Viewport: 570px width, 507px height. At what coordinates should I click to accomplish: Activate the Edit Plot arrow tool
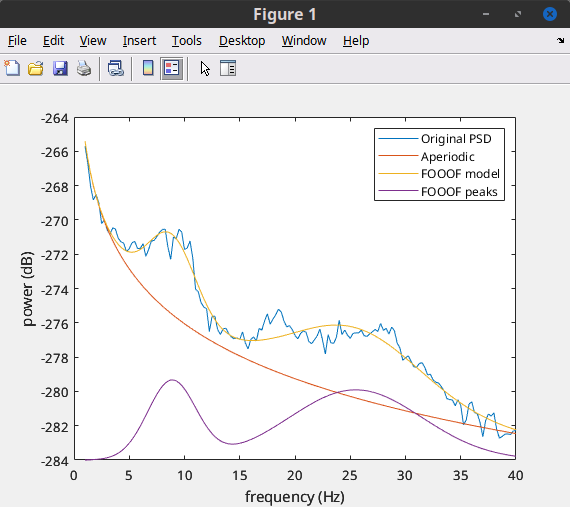205,68
